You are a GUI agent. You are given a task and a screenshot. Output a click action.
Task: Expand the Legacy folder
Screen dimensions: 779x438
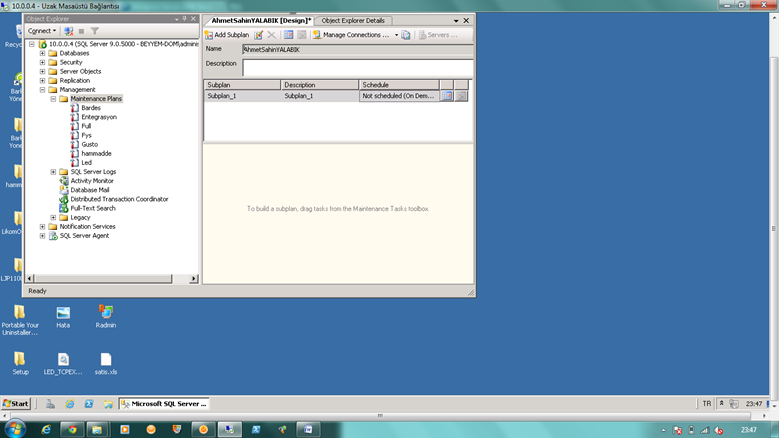click(x=53, y=218)
